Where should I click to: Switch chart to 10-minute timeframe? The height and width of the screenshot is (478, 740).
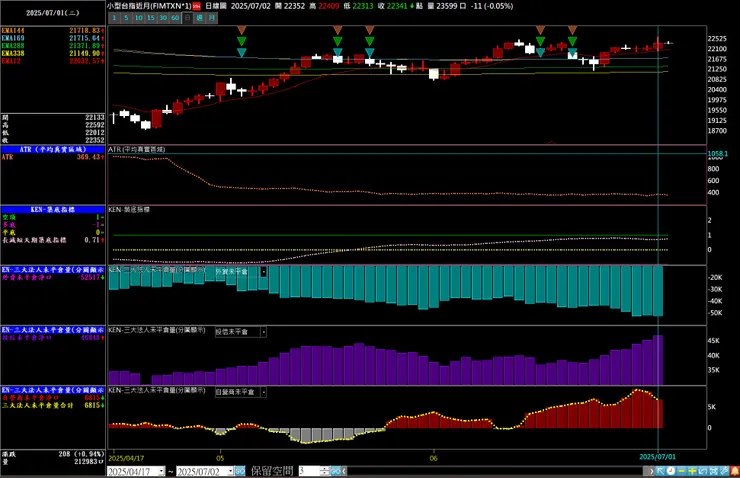pyautogui.click(x=138, y=18)
